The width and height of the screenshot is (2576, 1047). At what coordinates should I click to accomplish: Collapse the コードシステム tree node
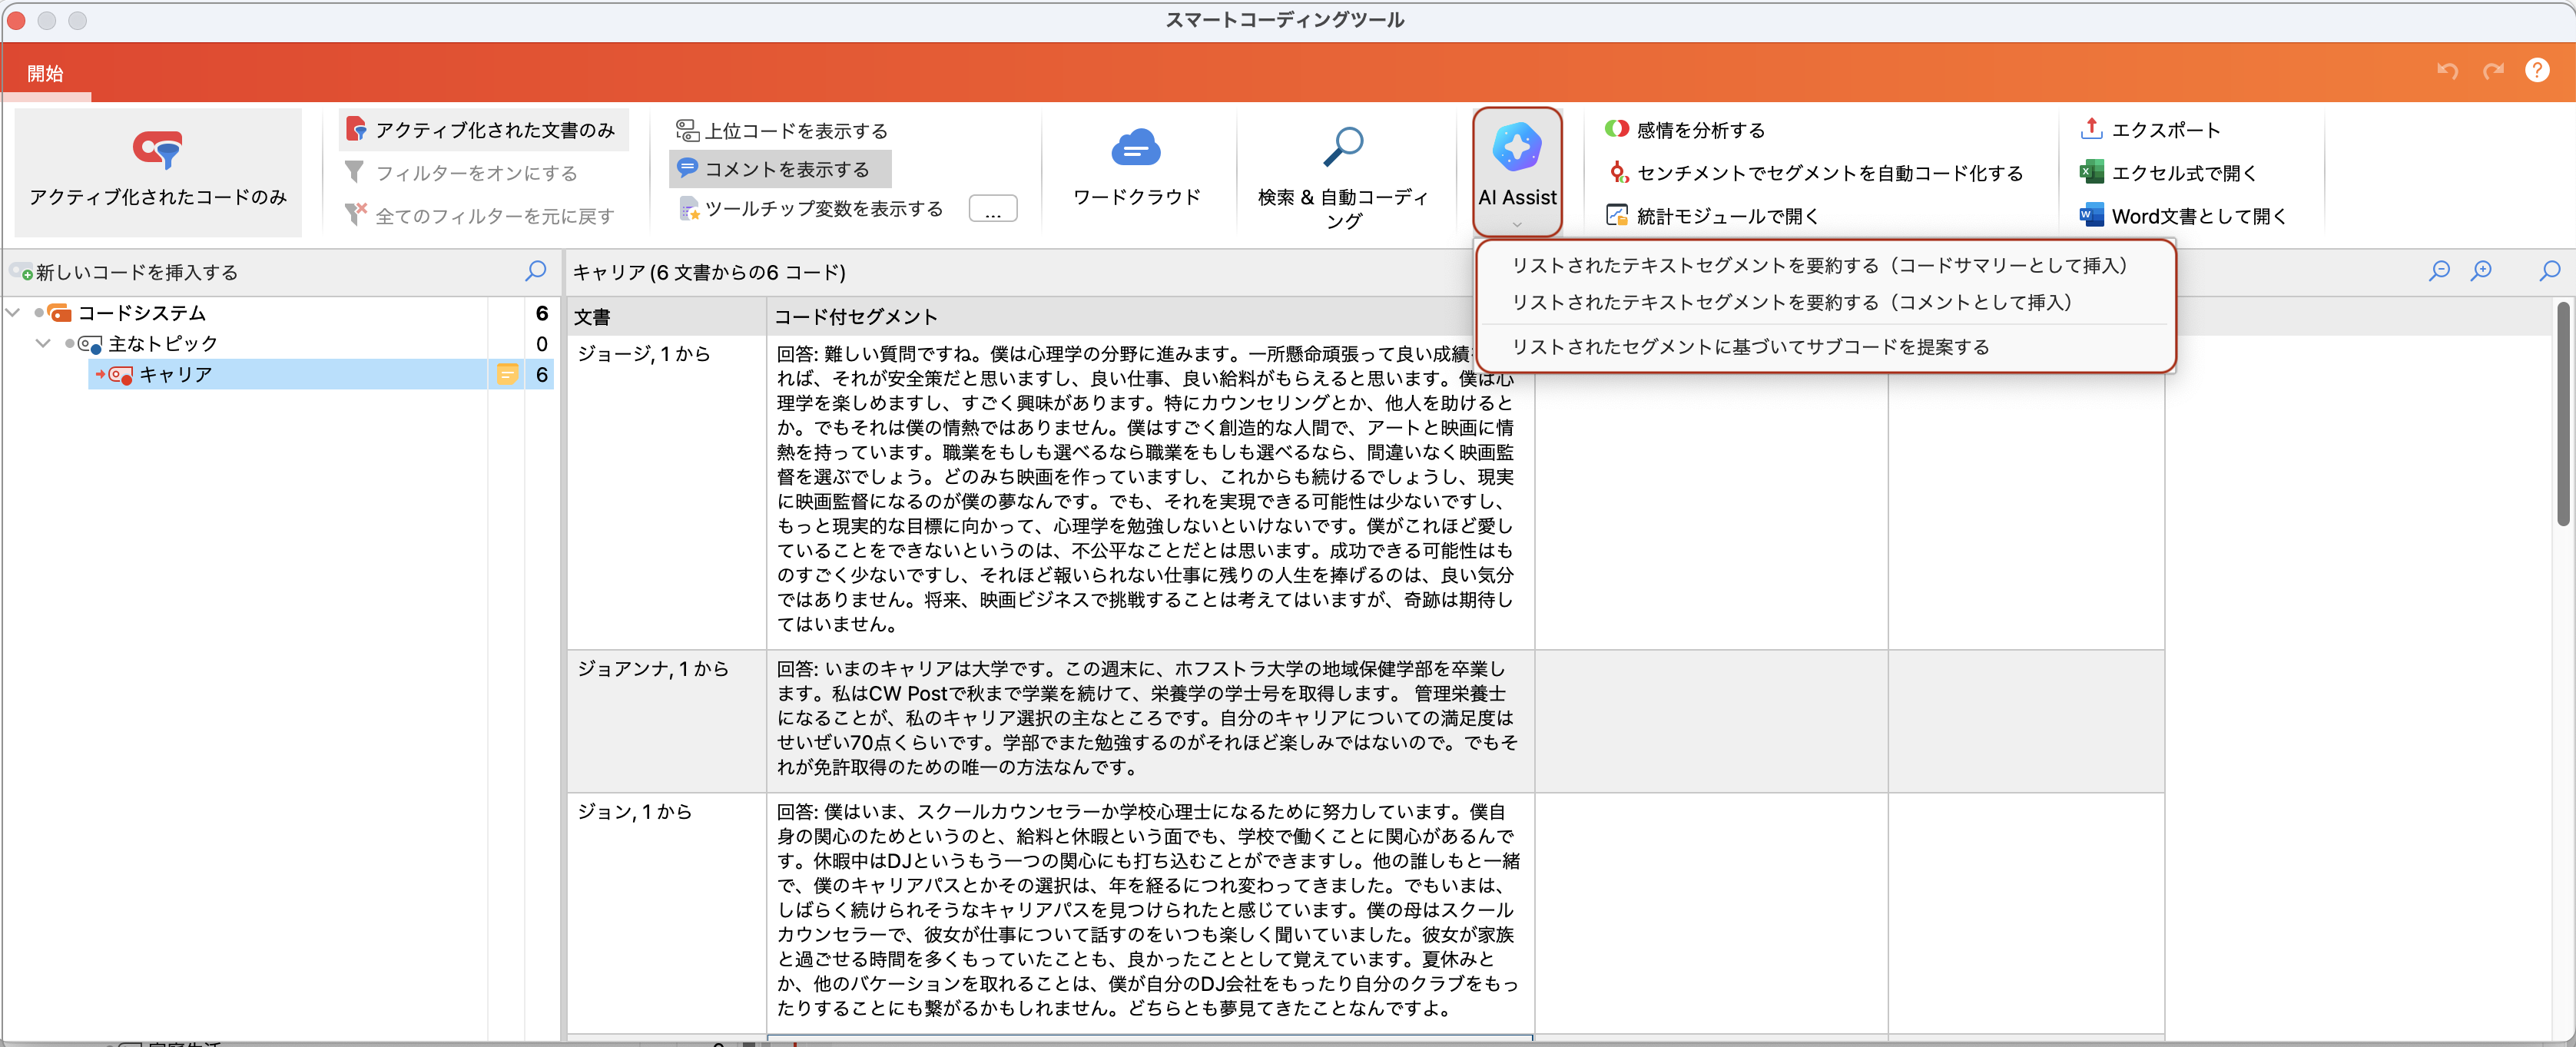point(14,313)
